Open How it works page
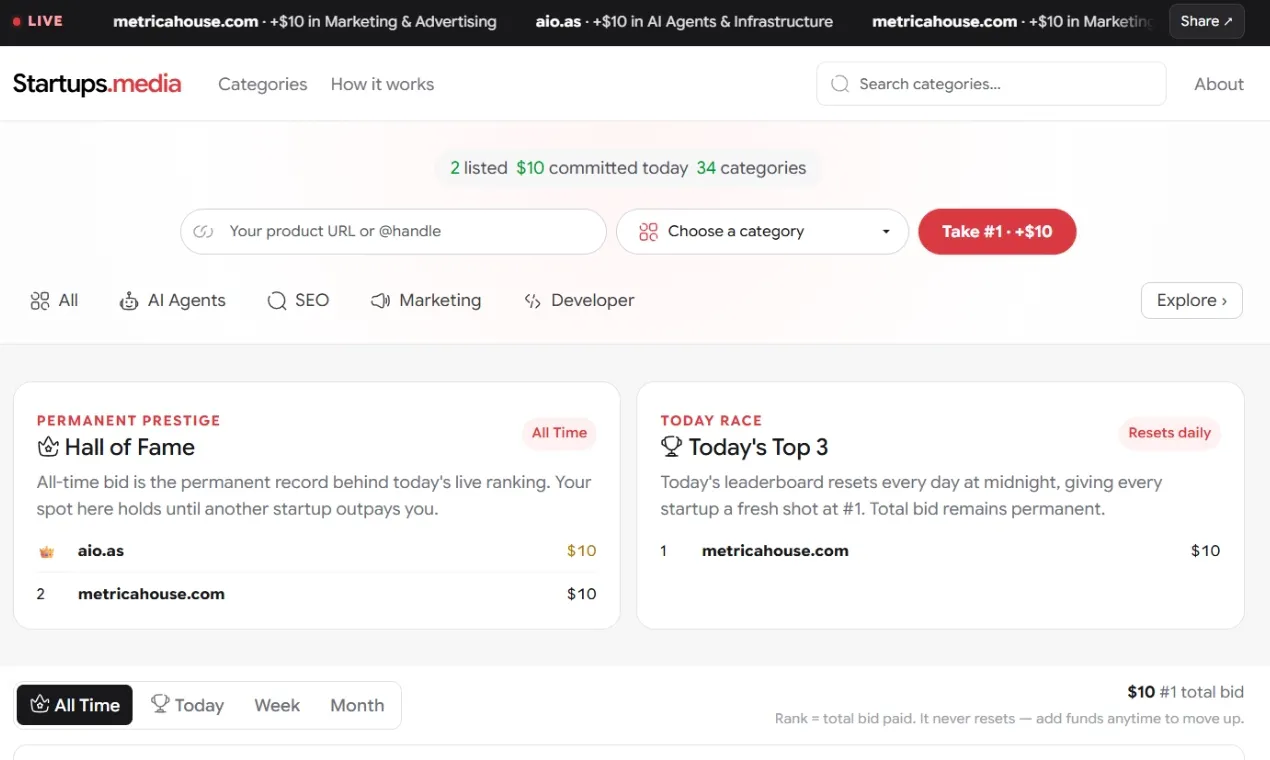 383,84
